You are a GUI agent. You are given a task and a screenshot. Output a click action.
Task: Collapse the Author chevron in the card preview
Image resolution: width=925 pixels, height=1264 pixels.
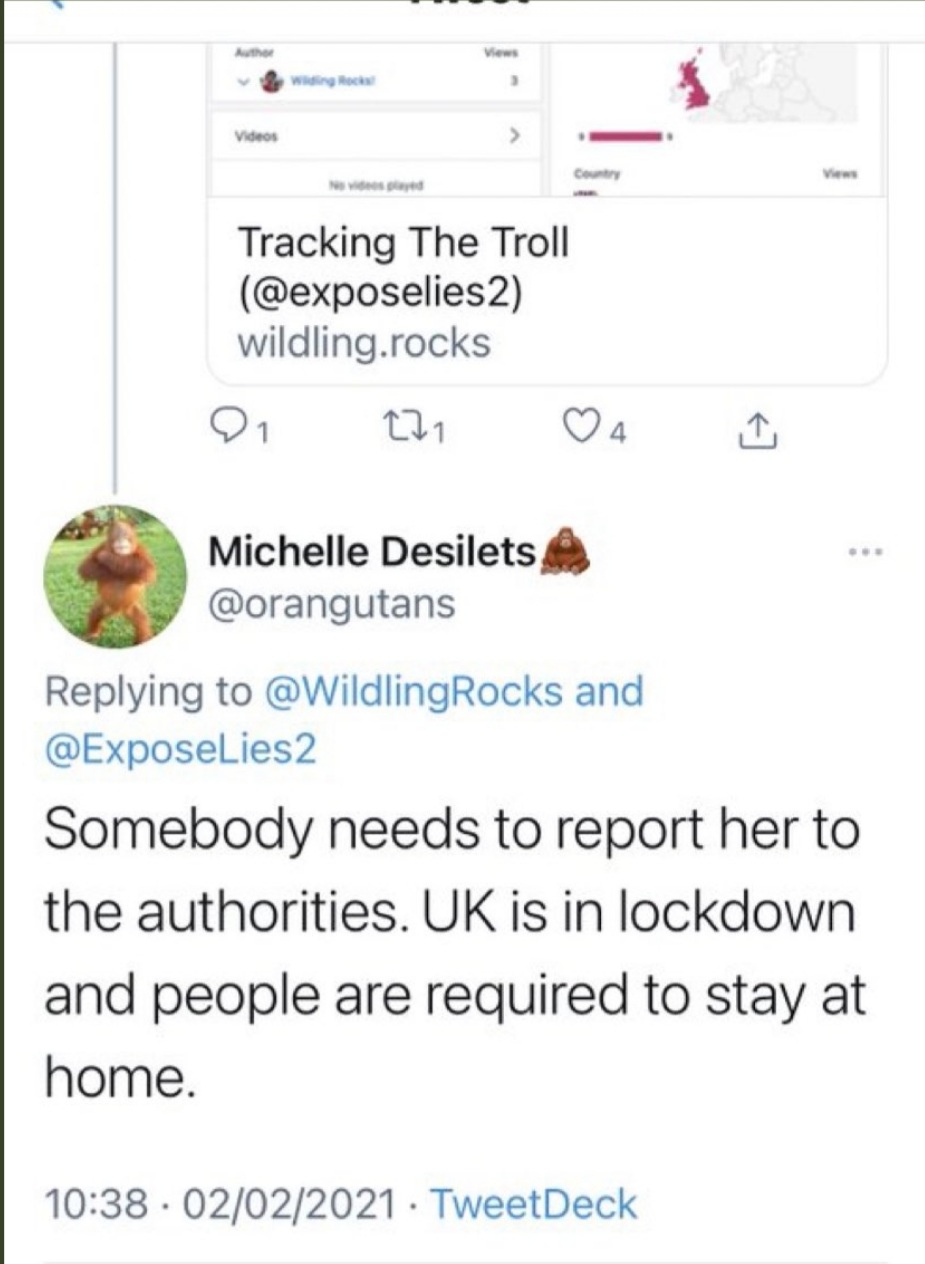pyautogui.click(x=242, y=84)
